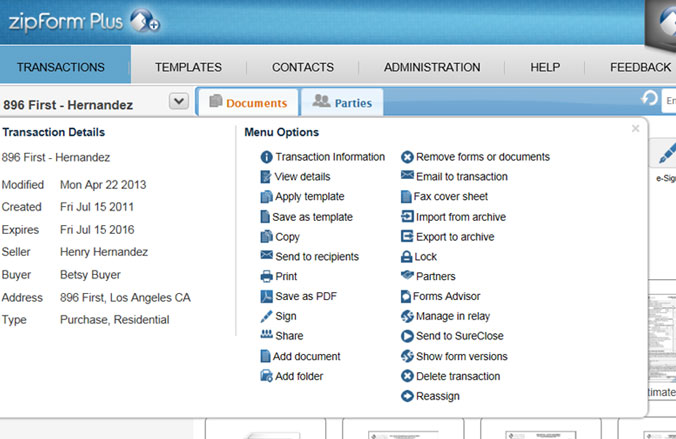The image size is (676, 439).
Task: Switch to the Parties tab
Action: 342,102
